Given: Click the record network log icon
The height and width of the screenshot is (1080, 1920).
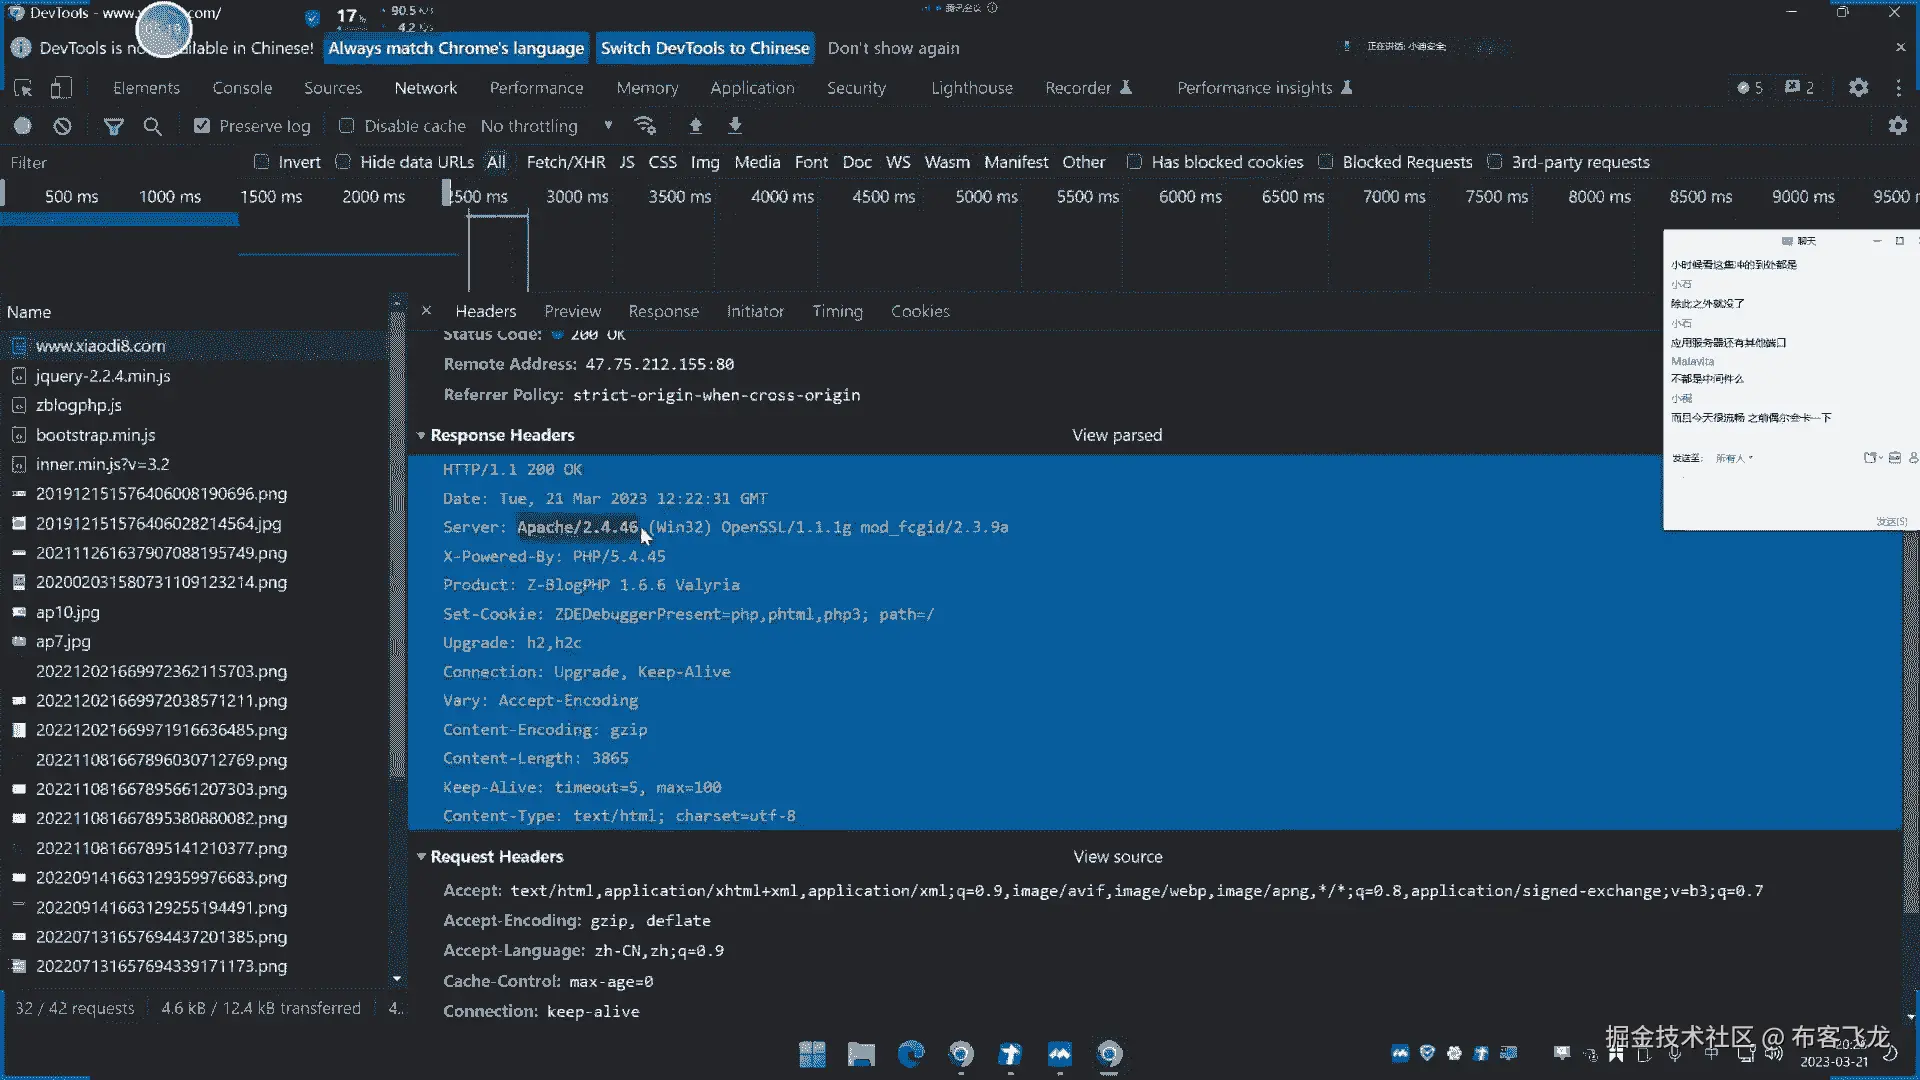Looking at the screenshot, I should click(22, 126).
